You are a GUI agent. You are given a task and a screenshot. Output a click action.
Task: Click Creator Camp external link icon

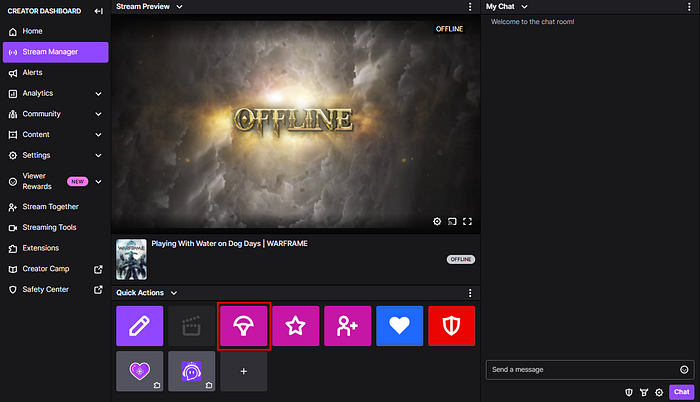tap(98, 269)
